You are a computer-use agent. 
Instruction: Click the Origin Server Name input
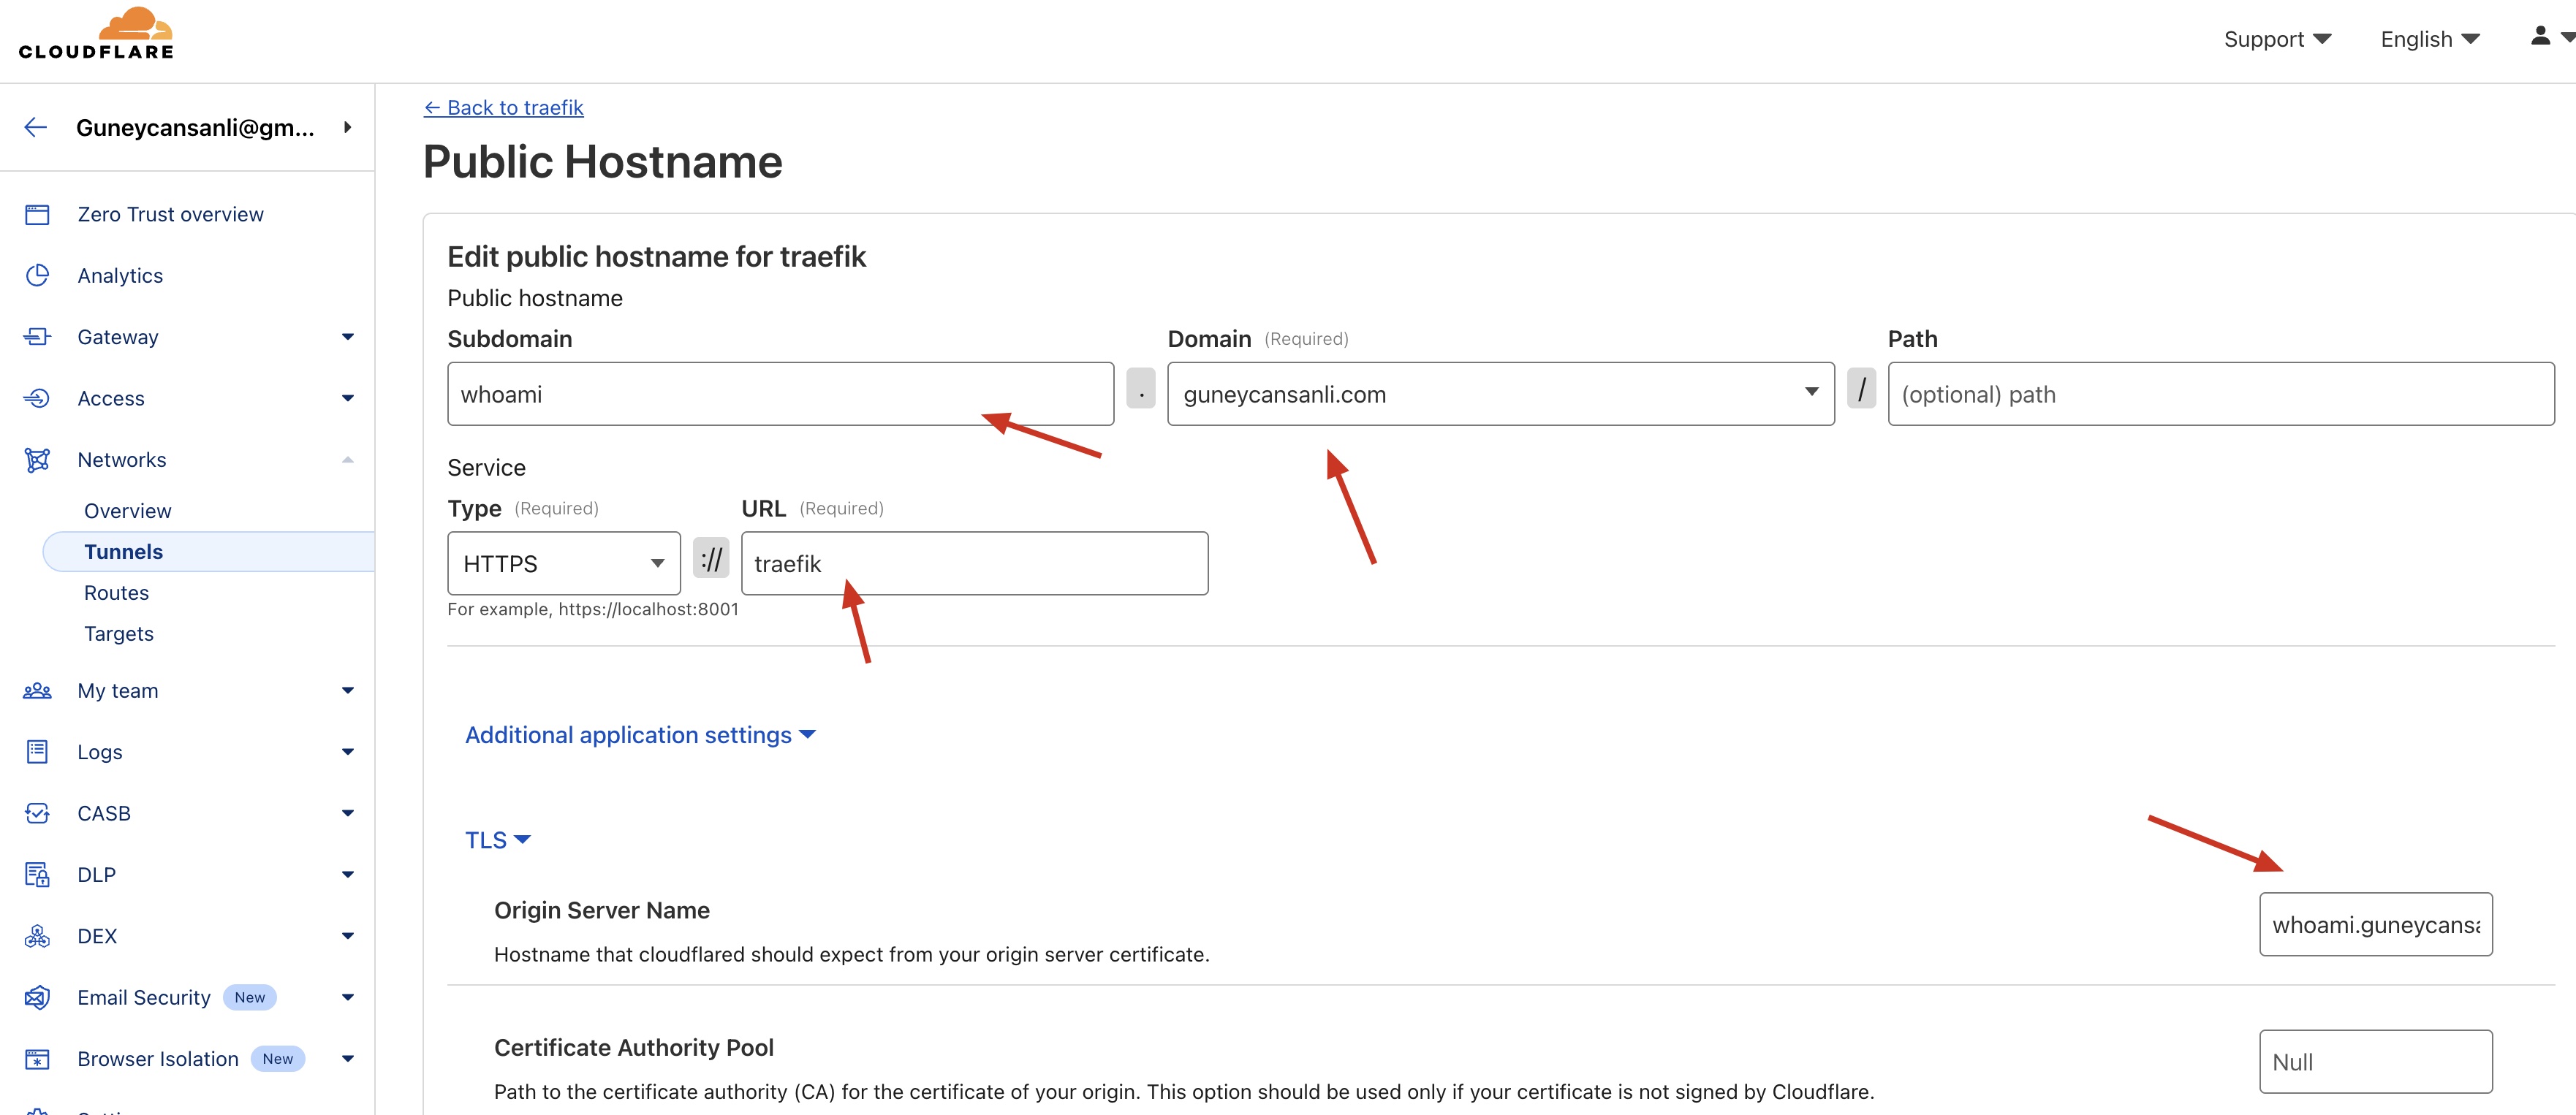[2376, 925]
